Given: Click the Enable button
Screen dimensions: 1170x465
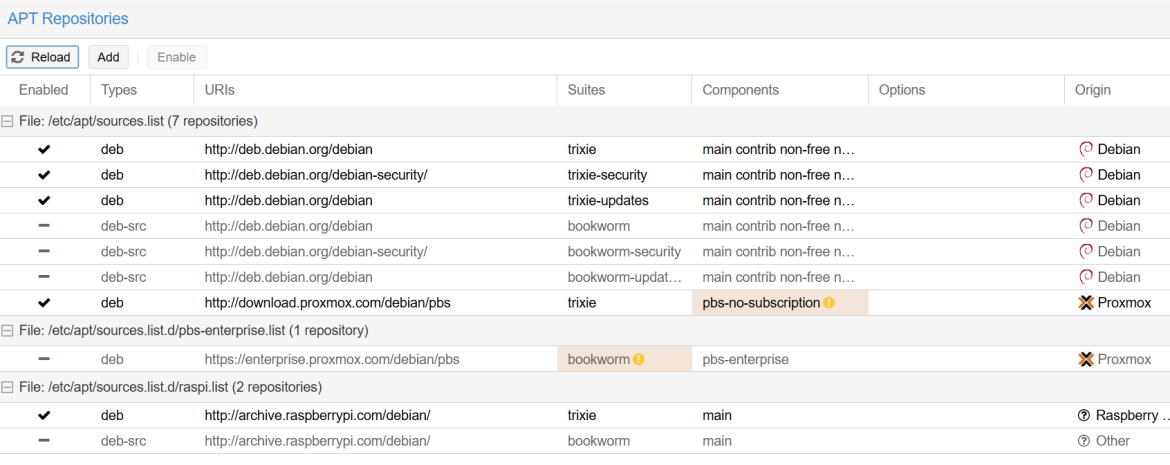Looking at the screenshot, I should (x=176, y=57).
